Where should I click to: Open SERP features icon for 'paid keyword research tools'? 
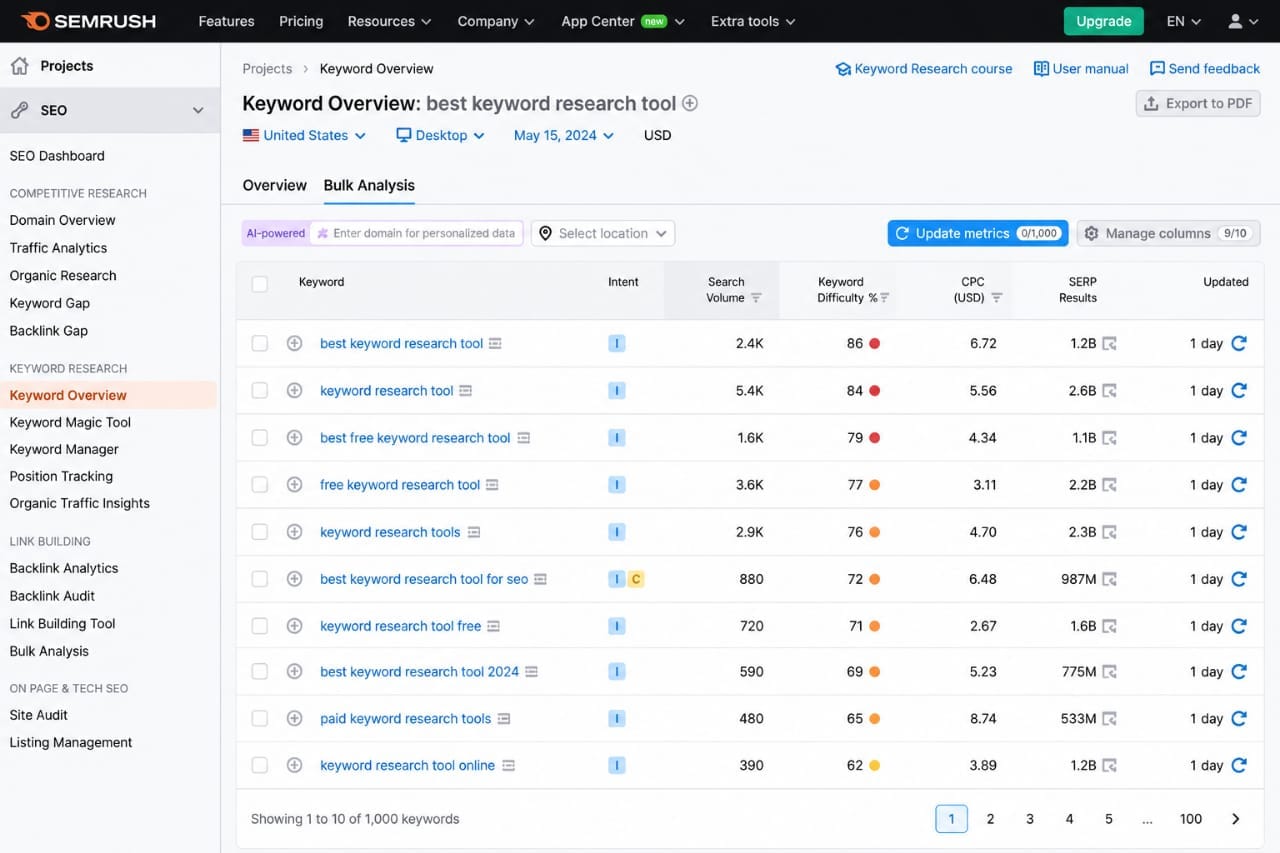click(x=504, y=719)
